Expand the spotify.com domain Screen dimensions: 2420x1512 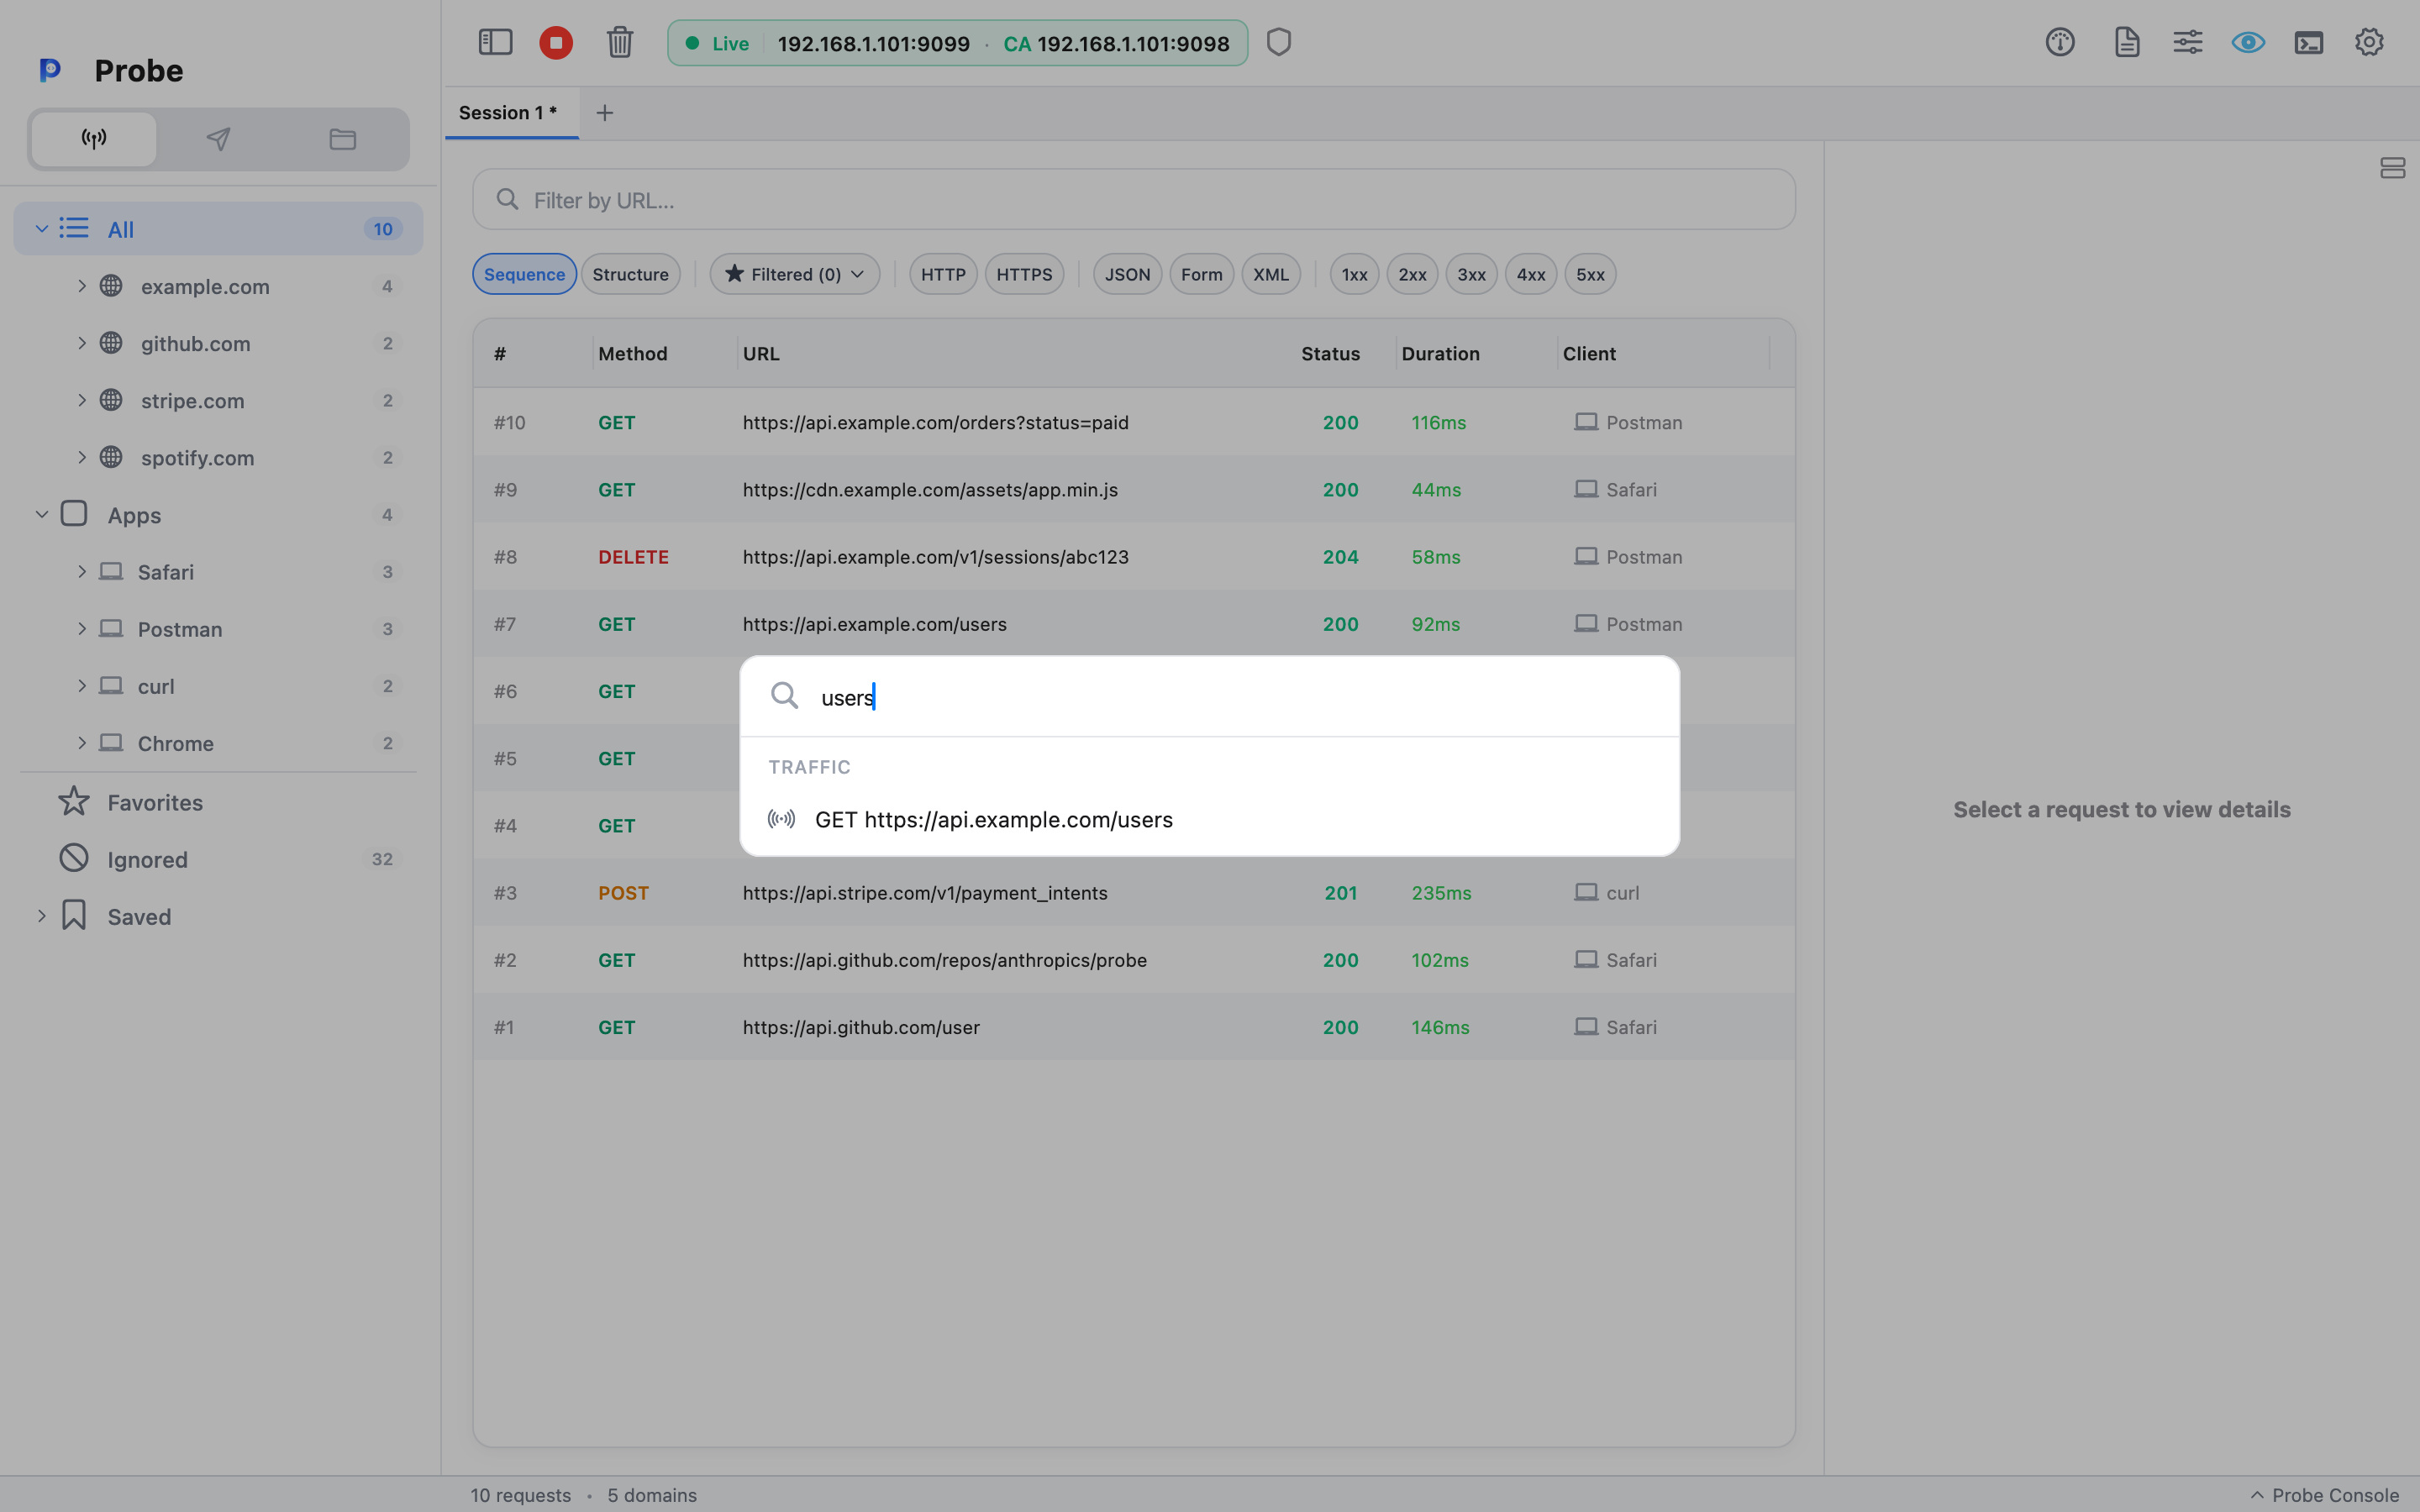82,457
